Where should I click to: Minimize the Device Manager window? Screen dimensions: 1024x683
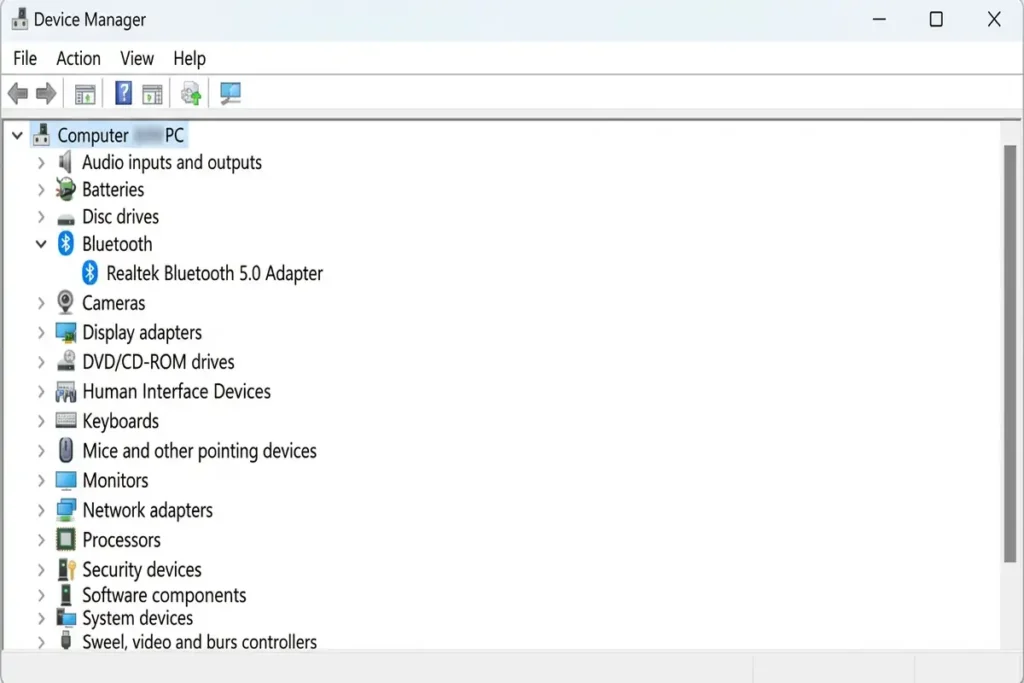(x=879, y=19)
